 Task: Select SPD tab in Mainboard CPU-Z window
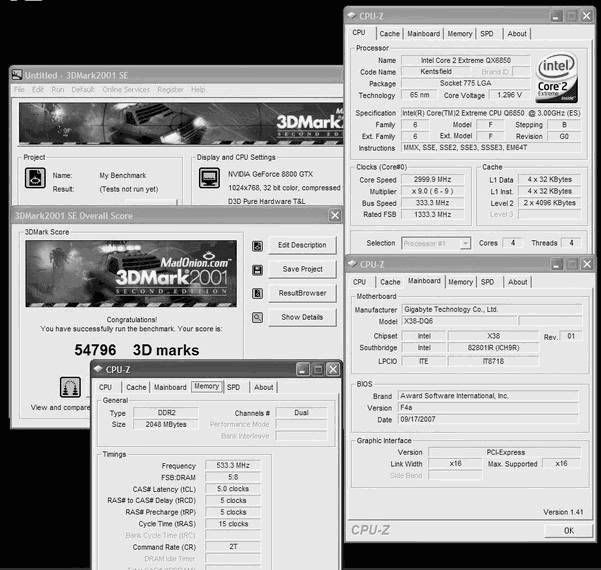point(487,282)
